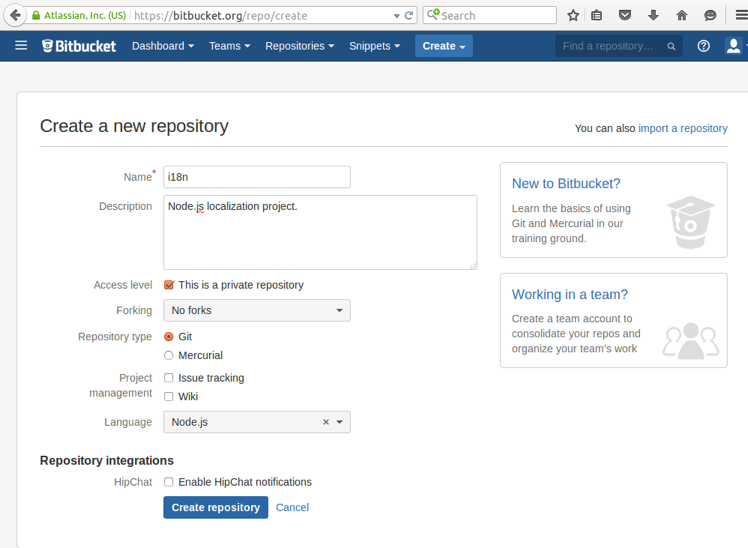Select the Mercurial repository type

click(x=169, y=355)
